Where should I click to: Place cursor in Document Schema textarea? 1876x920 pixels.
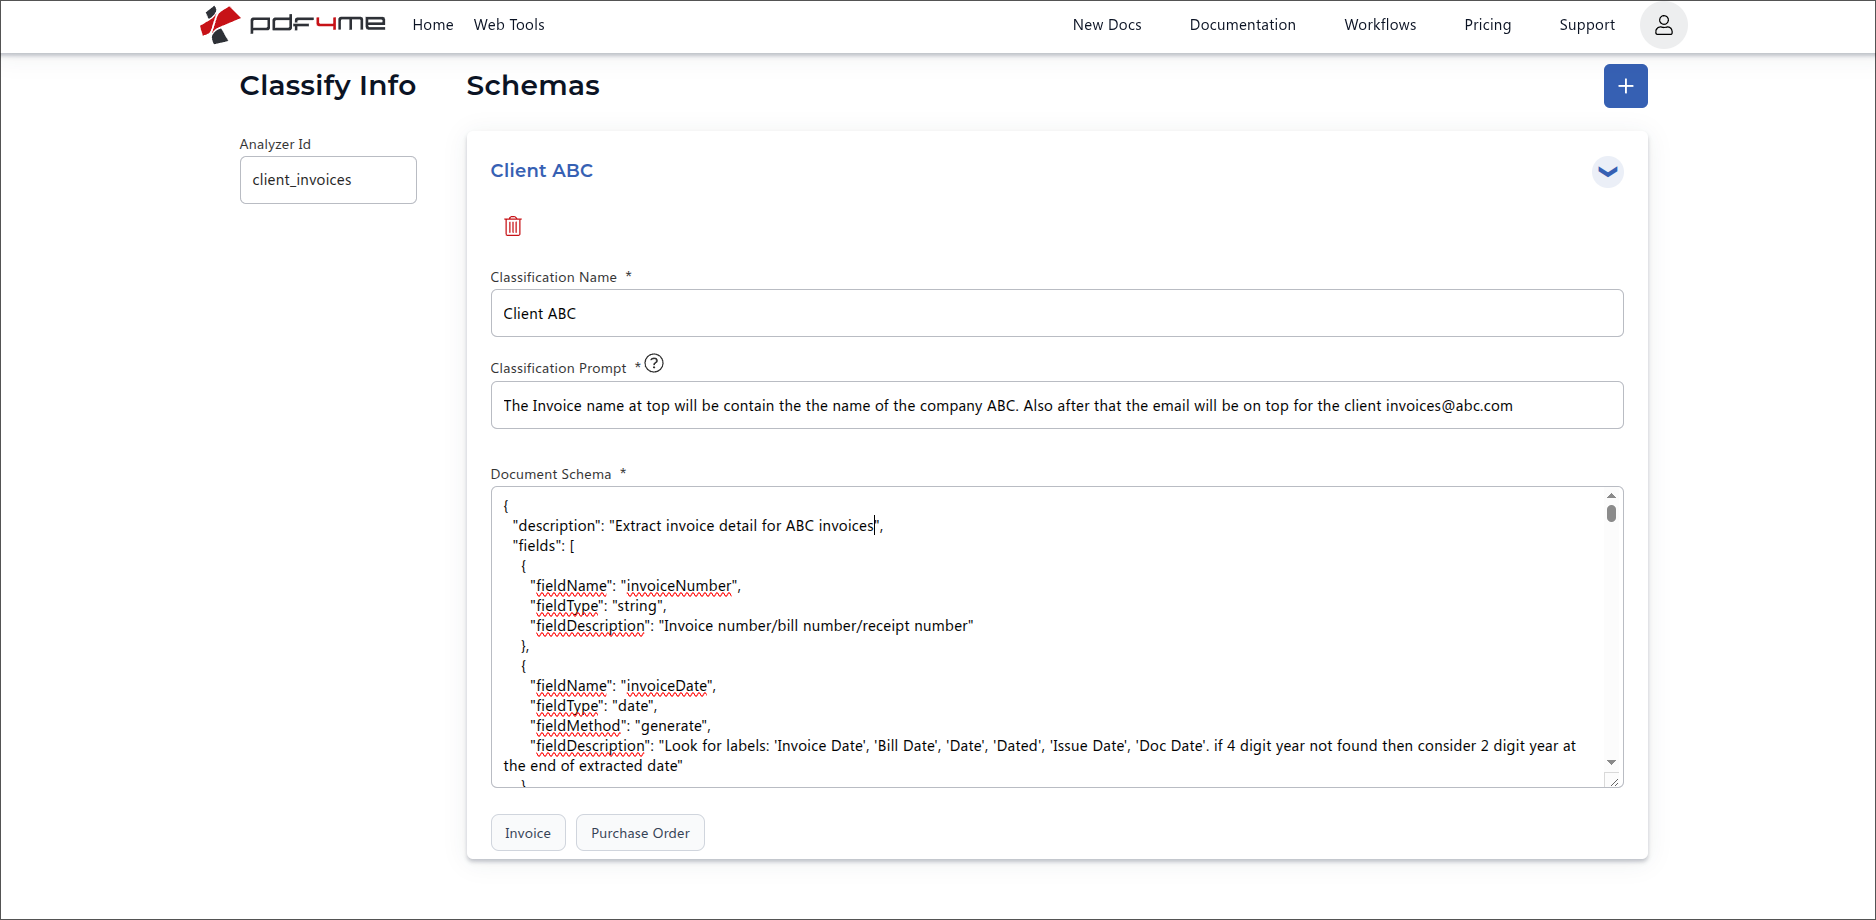[x=1048, y=637]
